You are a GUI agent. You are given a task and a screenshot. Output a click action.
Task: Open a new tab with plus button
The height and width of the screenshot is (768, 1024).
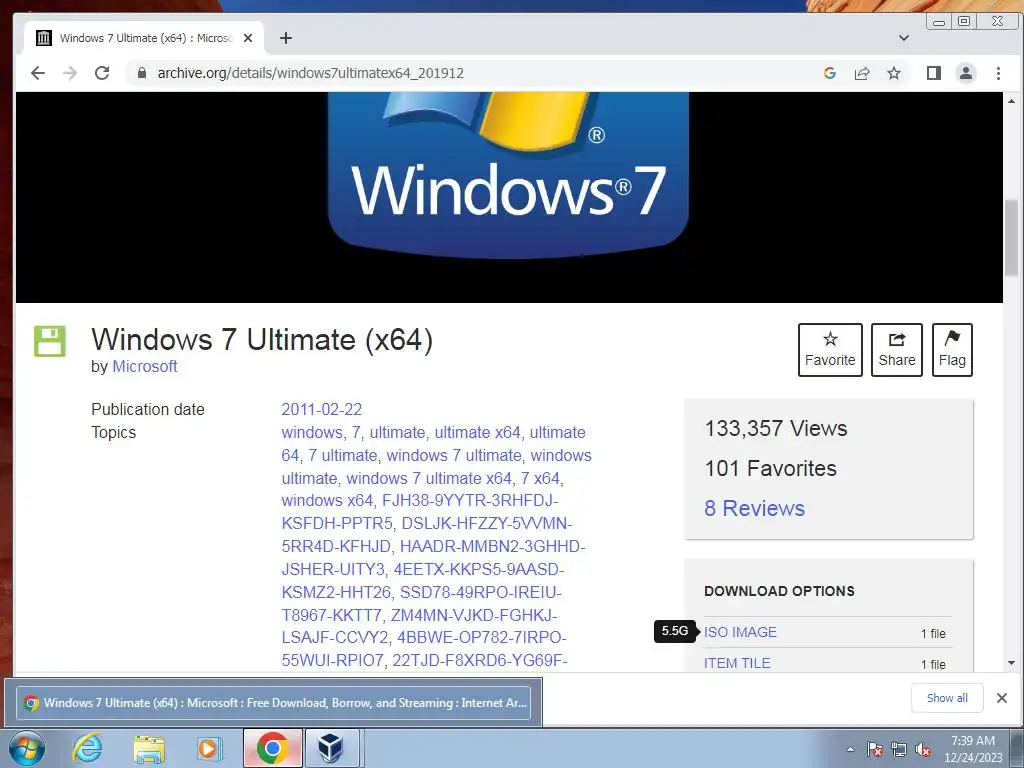(x=285, y=38)
